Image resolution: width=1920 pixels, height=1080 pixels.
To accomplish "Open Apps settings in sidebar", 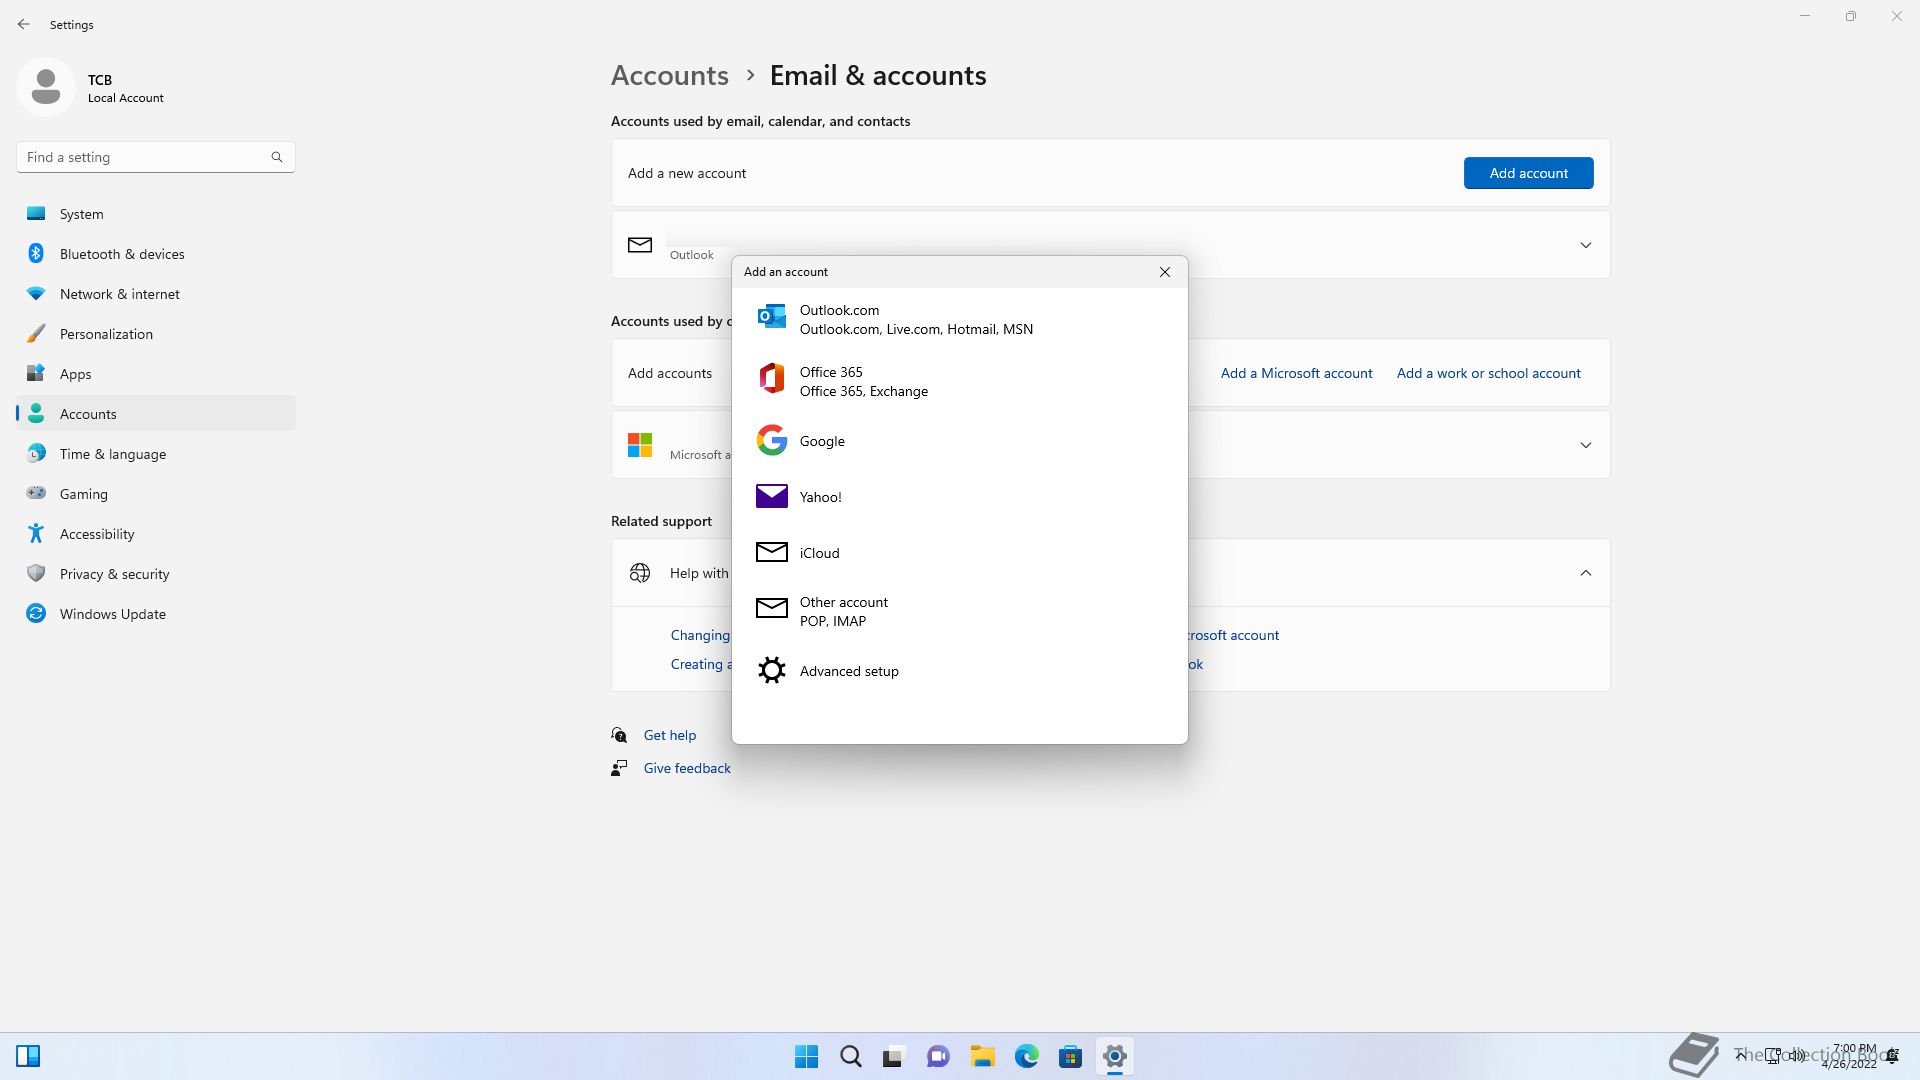I will pos(156,374).
